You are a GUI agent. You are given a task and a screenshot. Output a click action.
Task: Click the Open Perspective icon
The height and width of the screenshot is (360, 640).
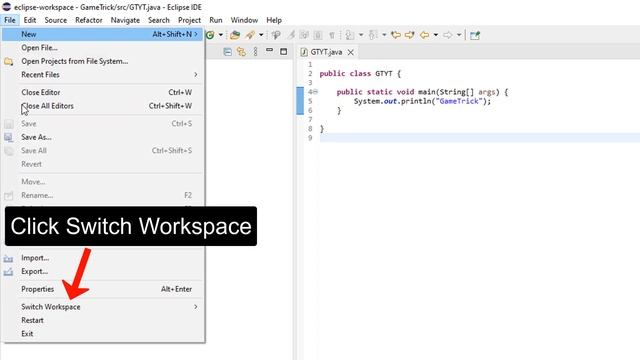pyautogui.click(x=475, y=35)
